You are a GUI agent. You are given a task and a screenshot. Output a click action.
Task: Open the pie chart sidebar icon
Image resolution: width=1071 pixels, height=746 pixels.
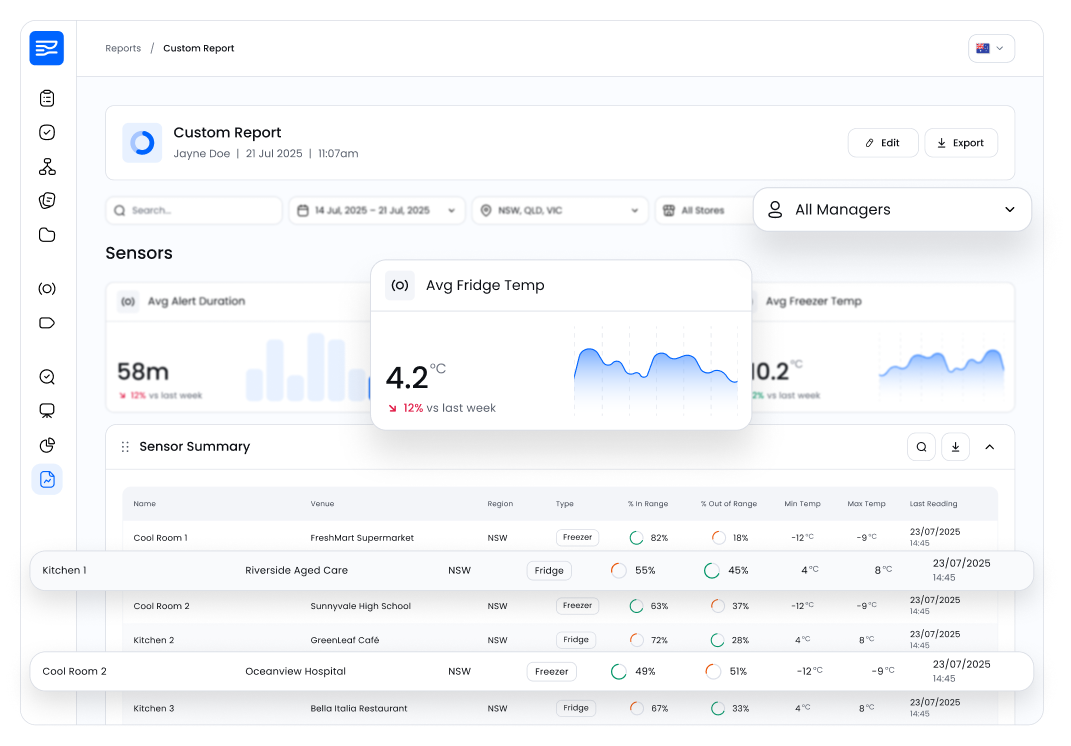pyautogui.click(x=47, y=445)
